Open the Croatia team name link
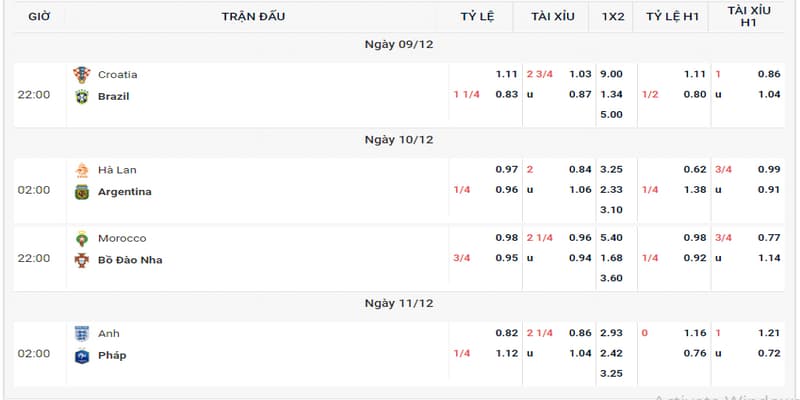 click(x=118, y=75)
